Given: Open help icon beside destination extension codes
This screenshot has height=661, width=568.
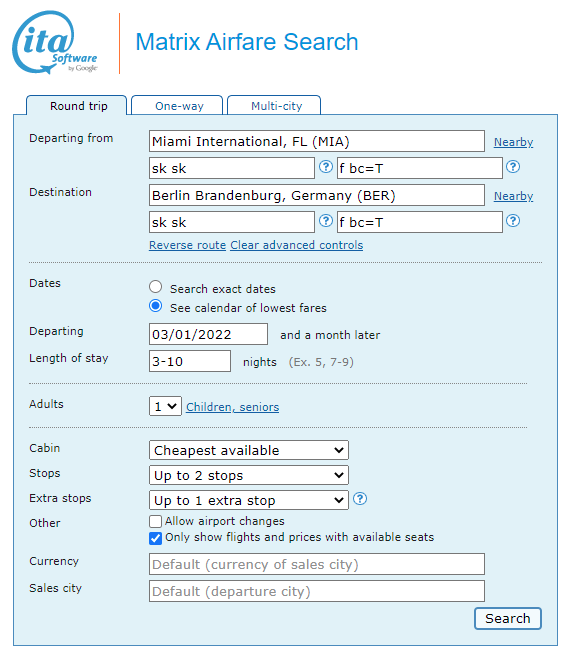Looking at the screenshot, I should 513,221.
